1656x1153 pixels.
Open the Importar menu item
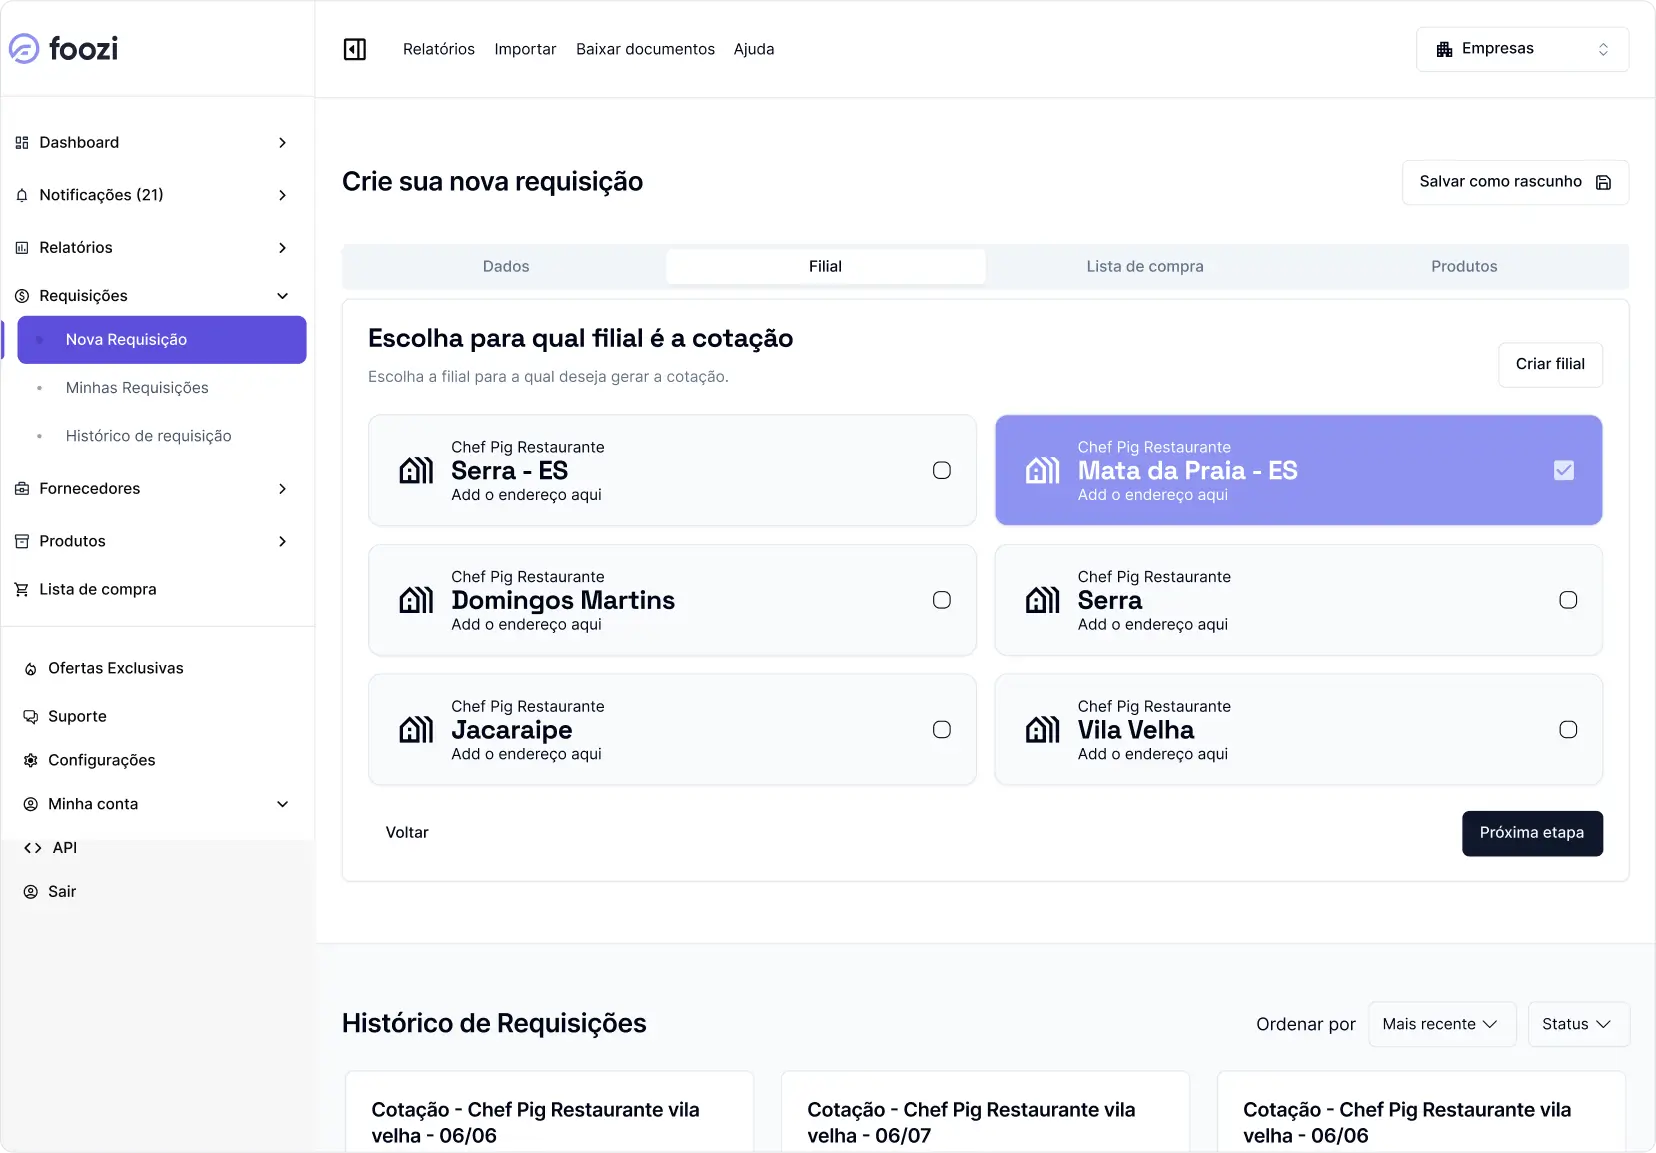[x=525, y=49]
